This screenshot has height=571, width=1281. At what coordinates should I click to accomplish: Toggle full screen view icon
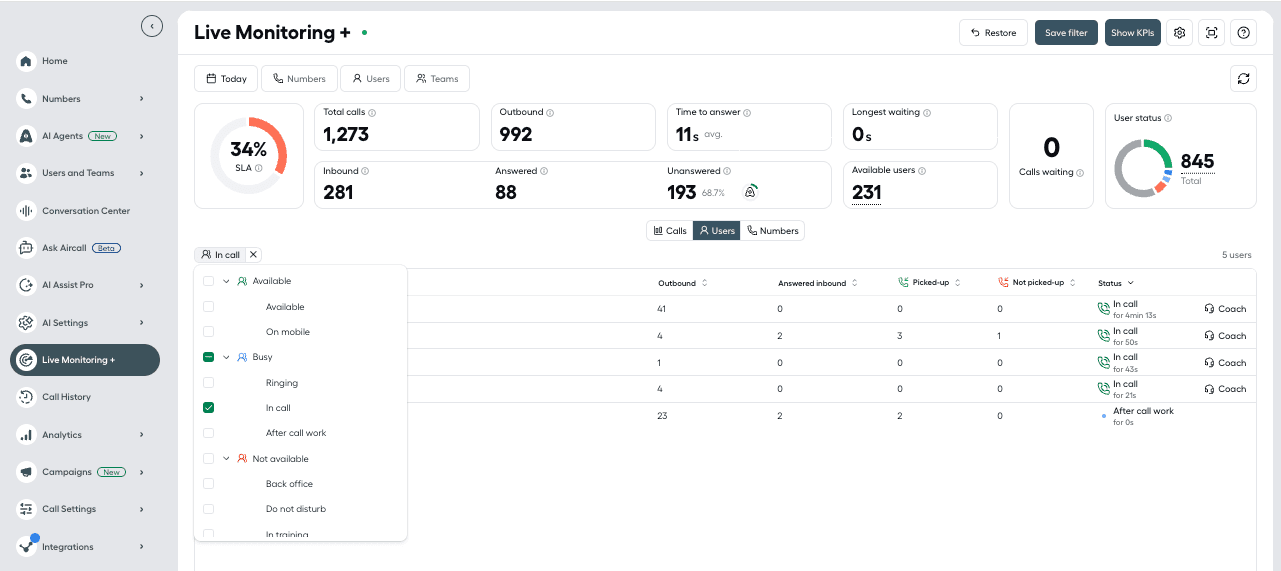(1212, 33)
